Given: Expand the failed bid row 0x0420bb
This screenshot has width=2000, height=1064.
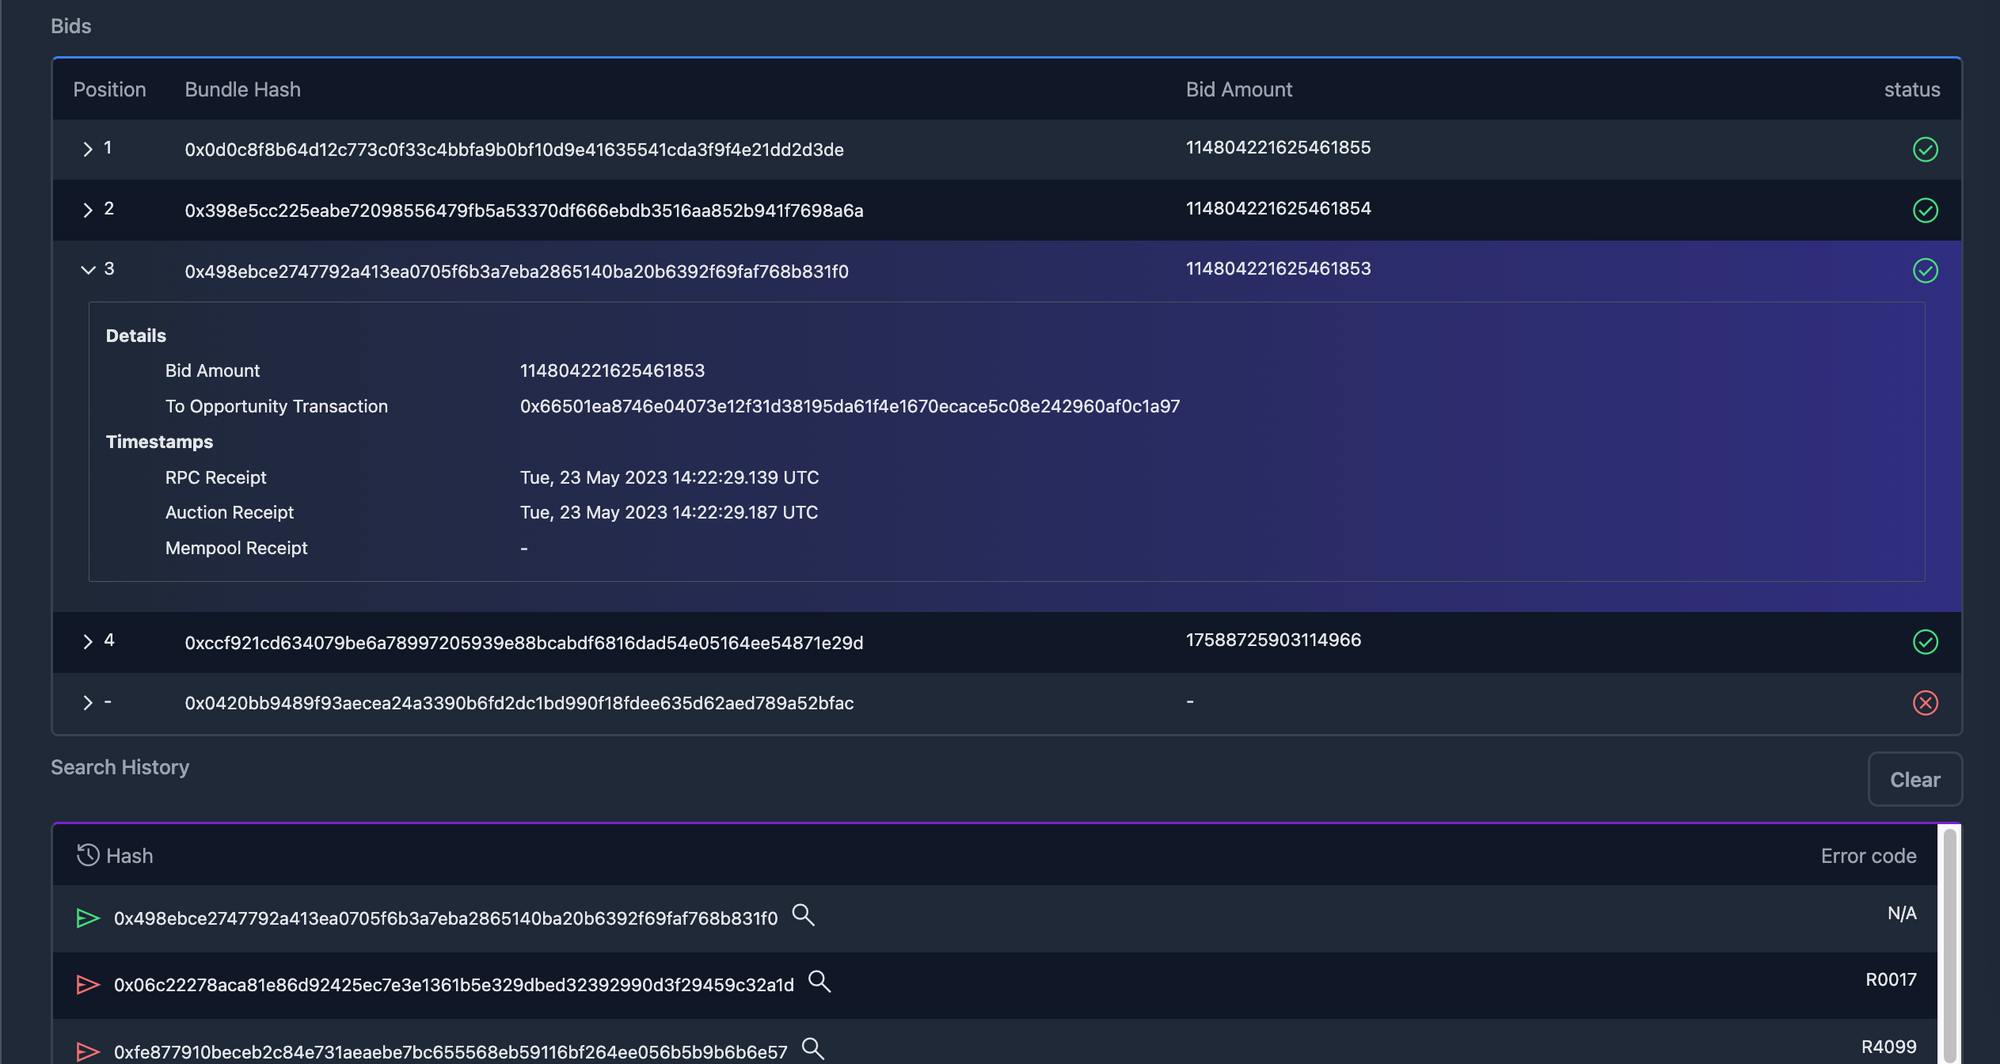Looking at the screenshot, I should click(x=88, y=703).
